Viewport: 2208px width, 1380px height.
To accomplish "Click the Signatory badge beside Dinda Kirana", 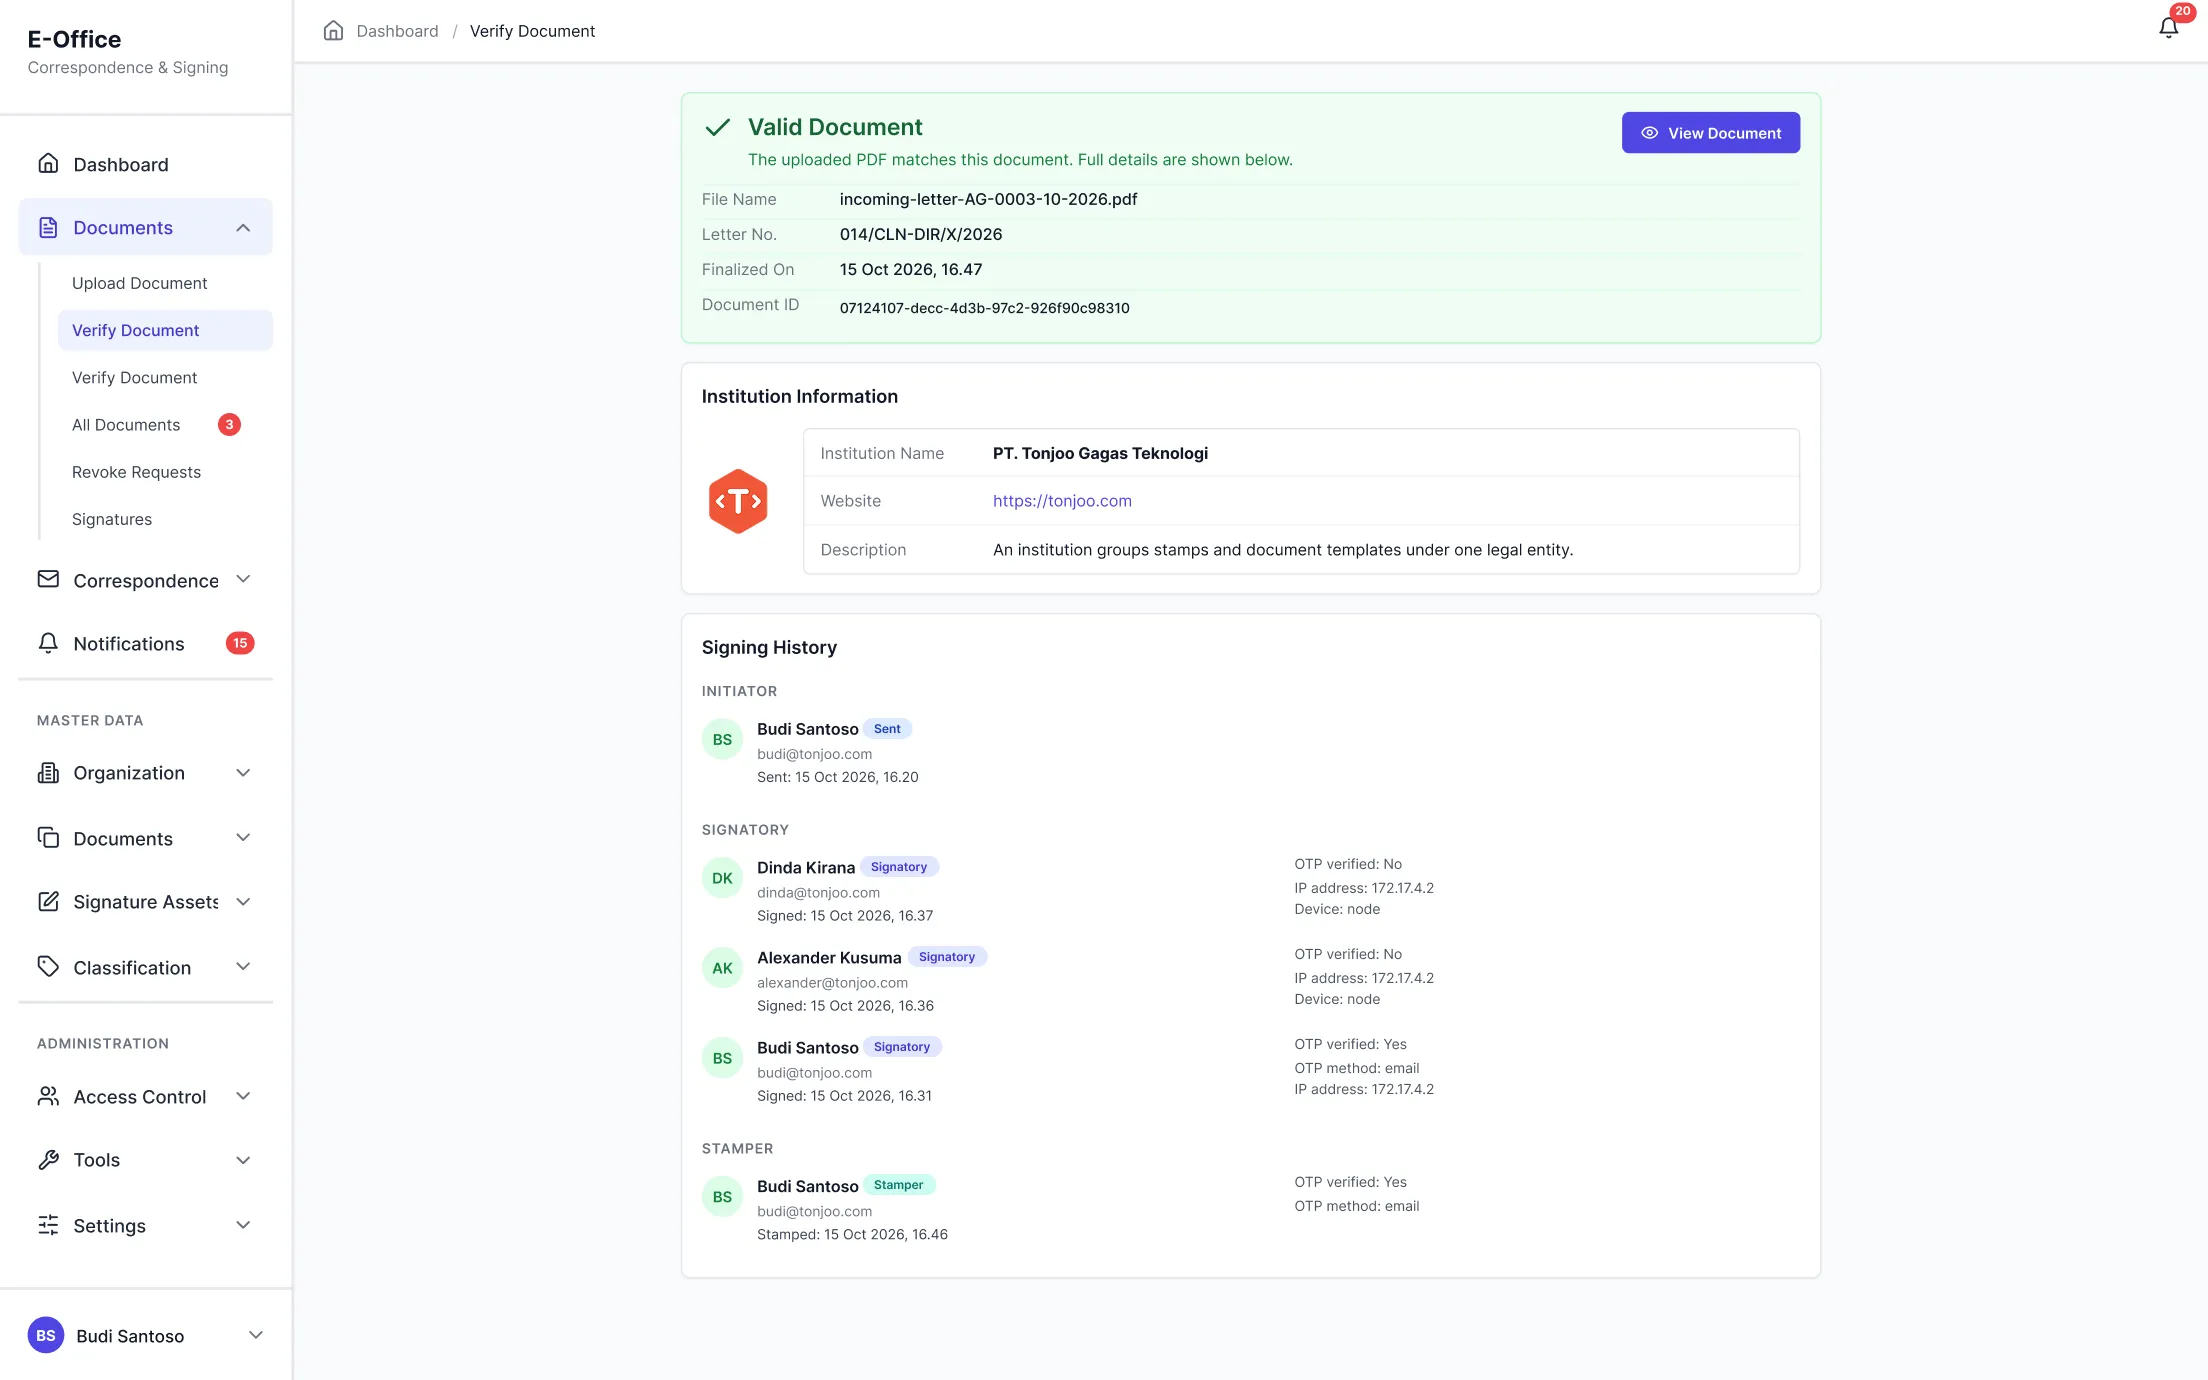I will pos(898,867).
